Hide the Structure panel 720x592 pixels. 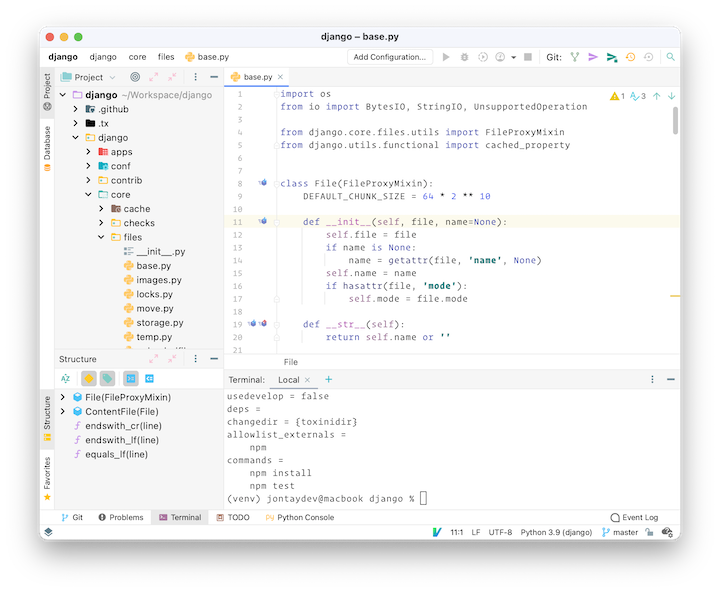click(x=214, y=359)
